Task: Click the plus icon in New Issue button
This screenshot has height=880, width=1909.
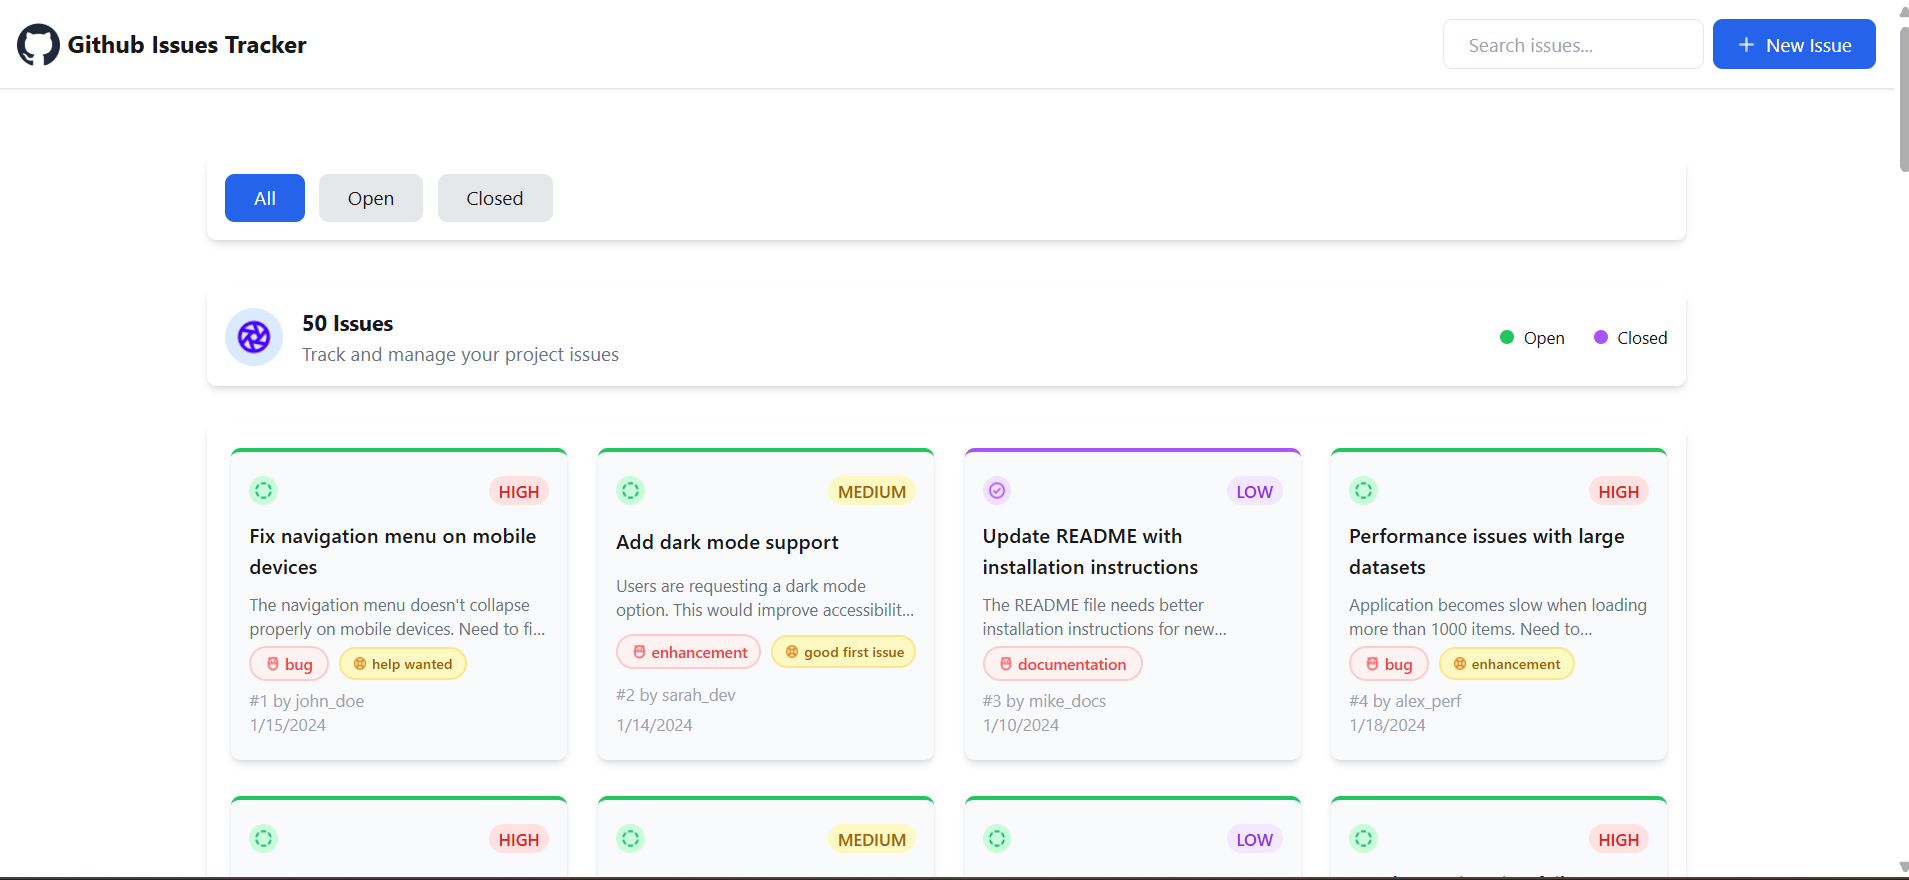Action: click(1746, 45)
